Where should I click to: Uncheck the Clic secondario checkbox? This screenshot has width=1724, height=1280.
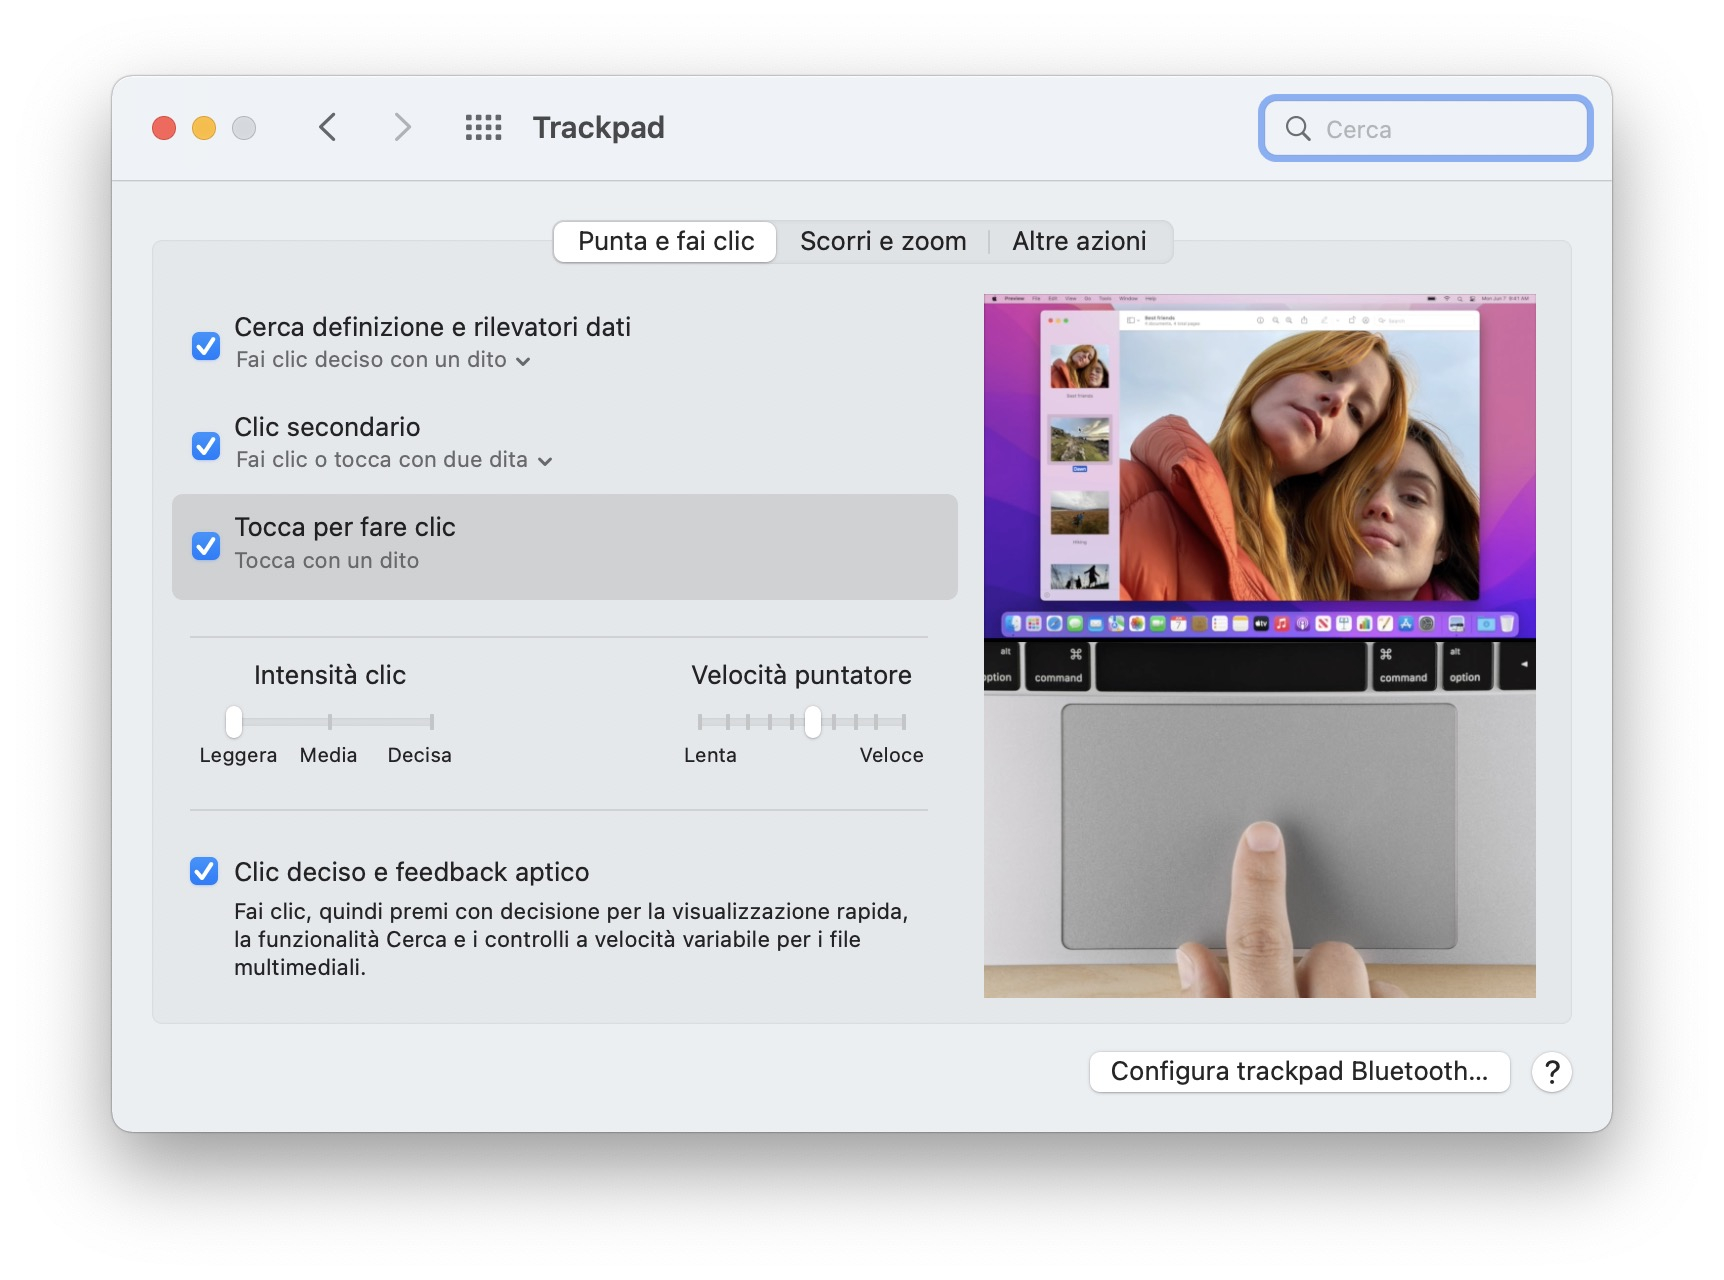[206, 445]
